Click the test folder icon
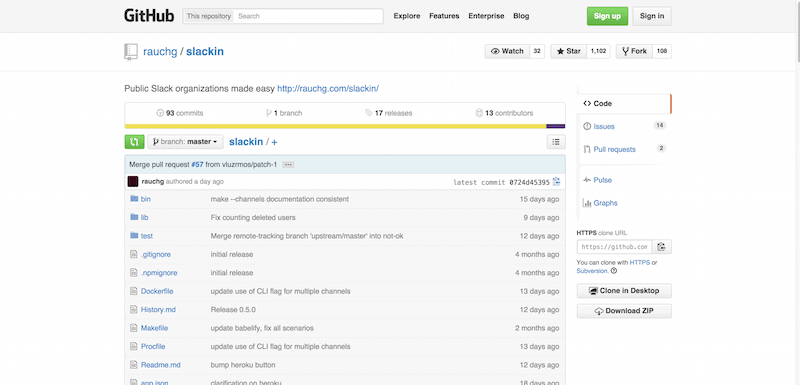 pos(134,236)
